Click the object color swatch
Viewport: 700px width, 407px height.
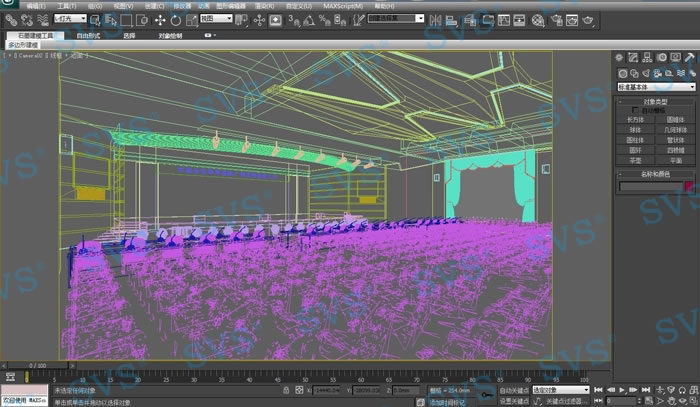[688, 186]
